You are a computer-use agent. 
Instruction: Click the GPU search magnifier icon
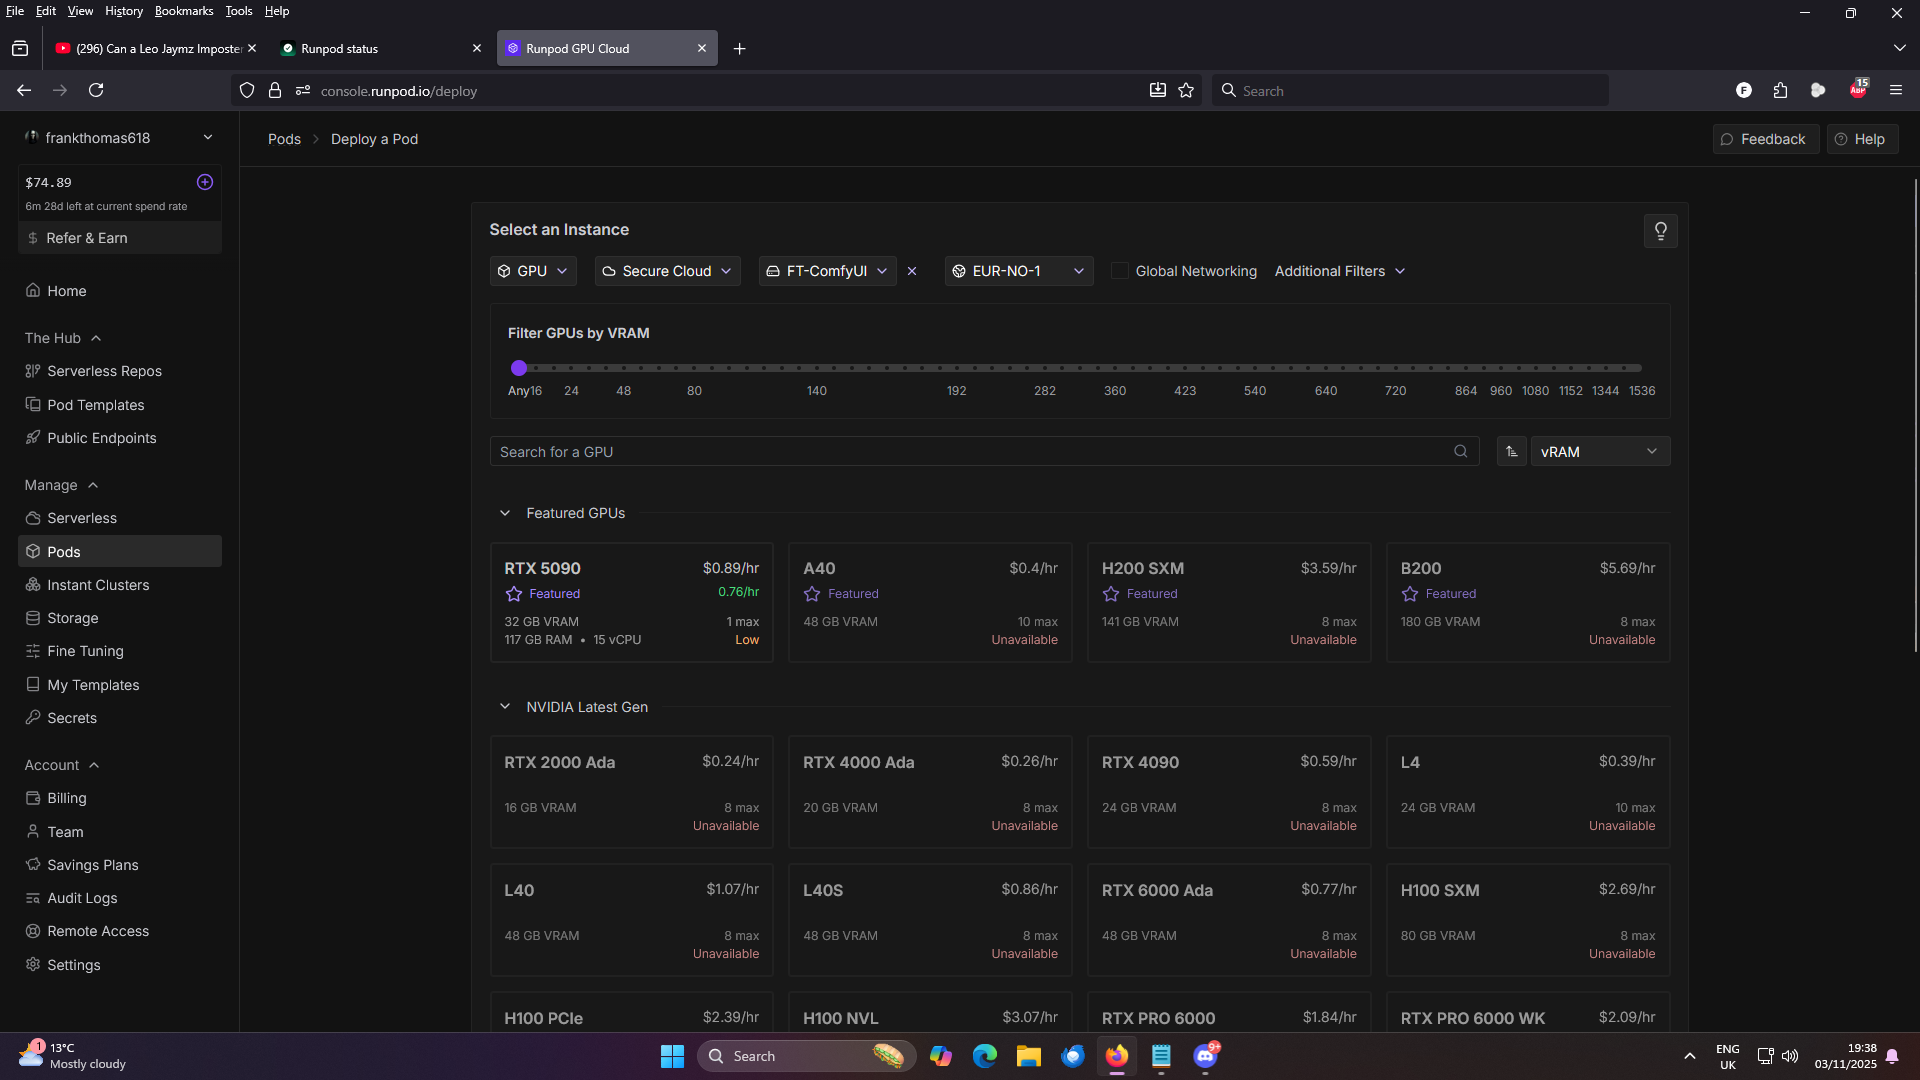click(1460, 452)
